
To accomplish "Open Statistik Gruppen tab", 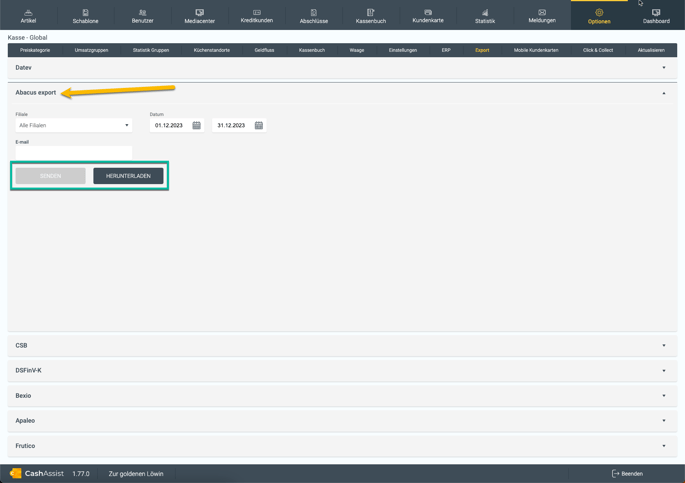I will (x=151, y=50).
